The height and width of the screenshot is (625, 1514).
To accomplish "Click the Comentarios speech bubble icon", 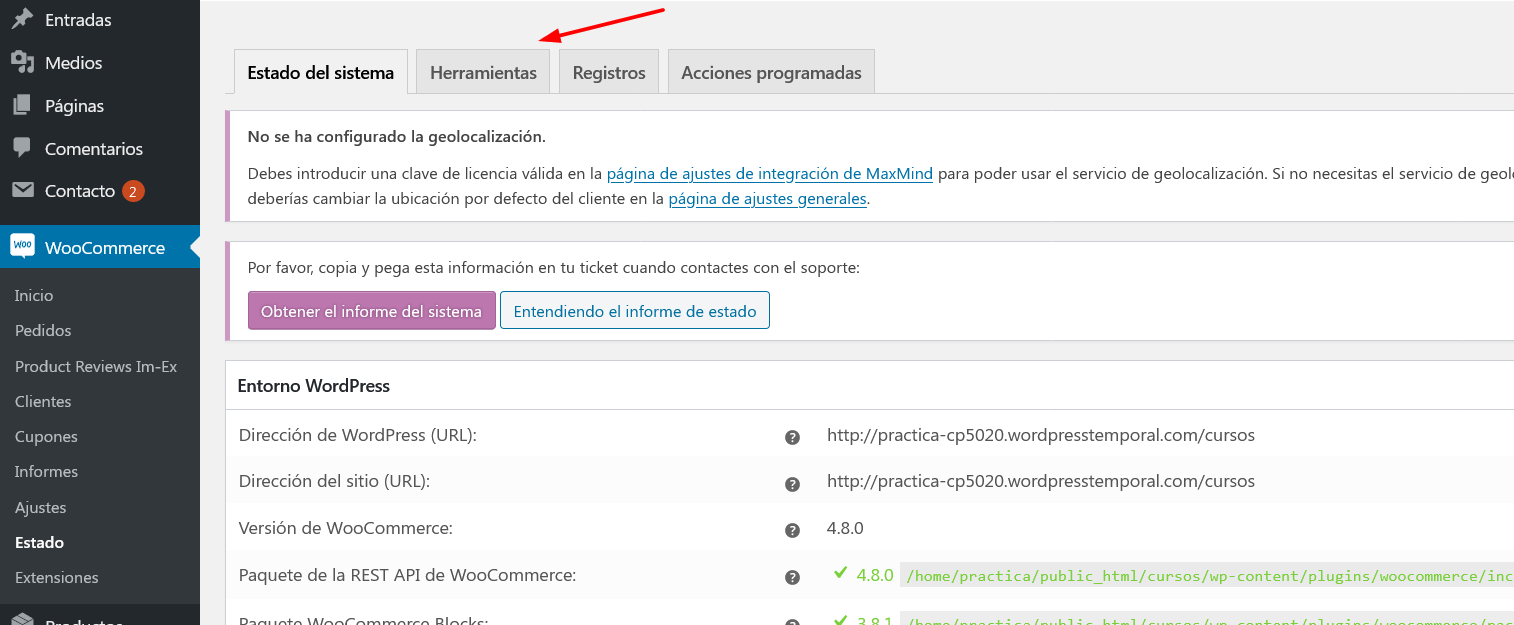I will [x=22, y=148].
